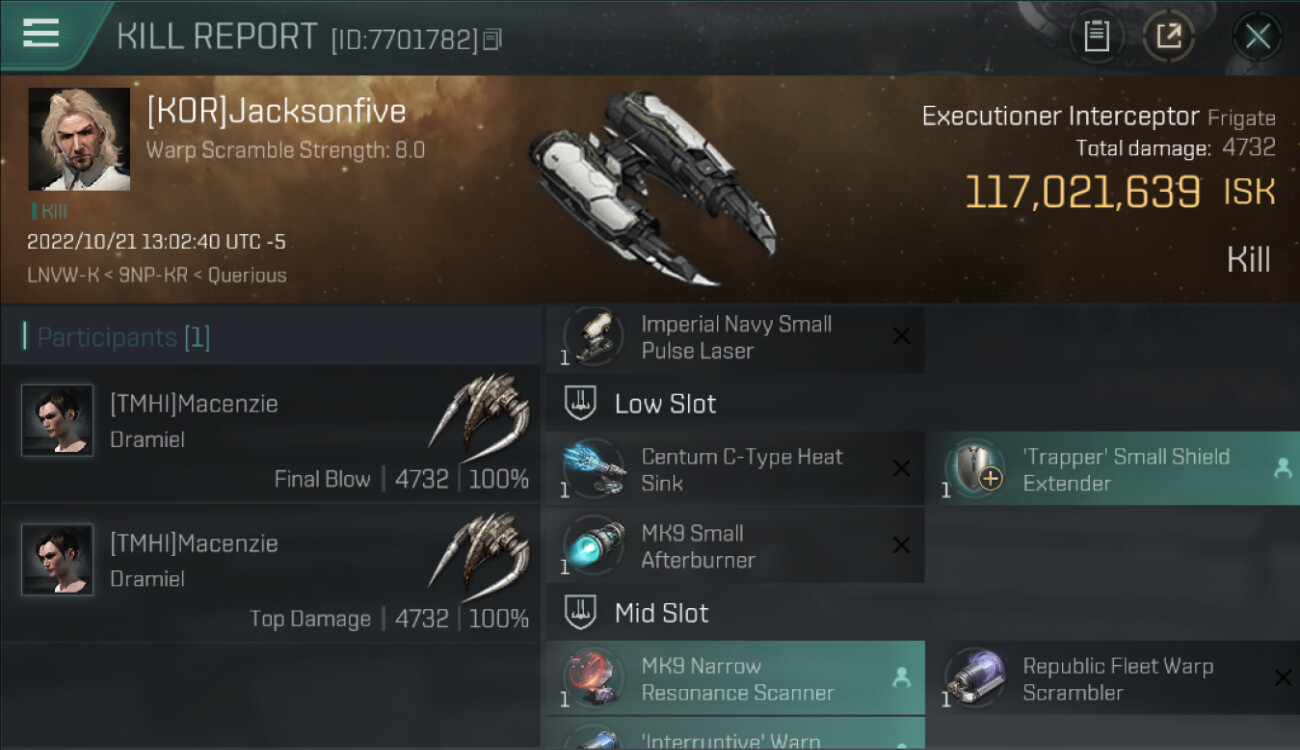Click the Republic Fleet Warp Scrambler icon
Screen dimensions: 1300x750
tap(975, 679)
